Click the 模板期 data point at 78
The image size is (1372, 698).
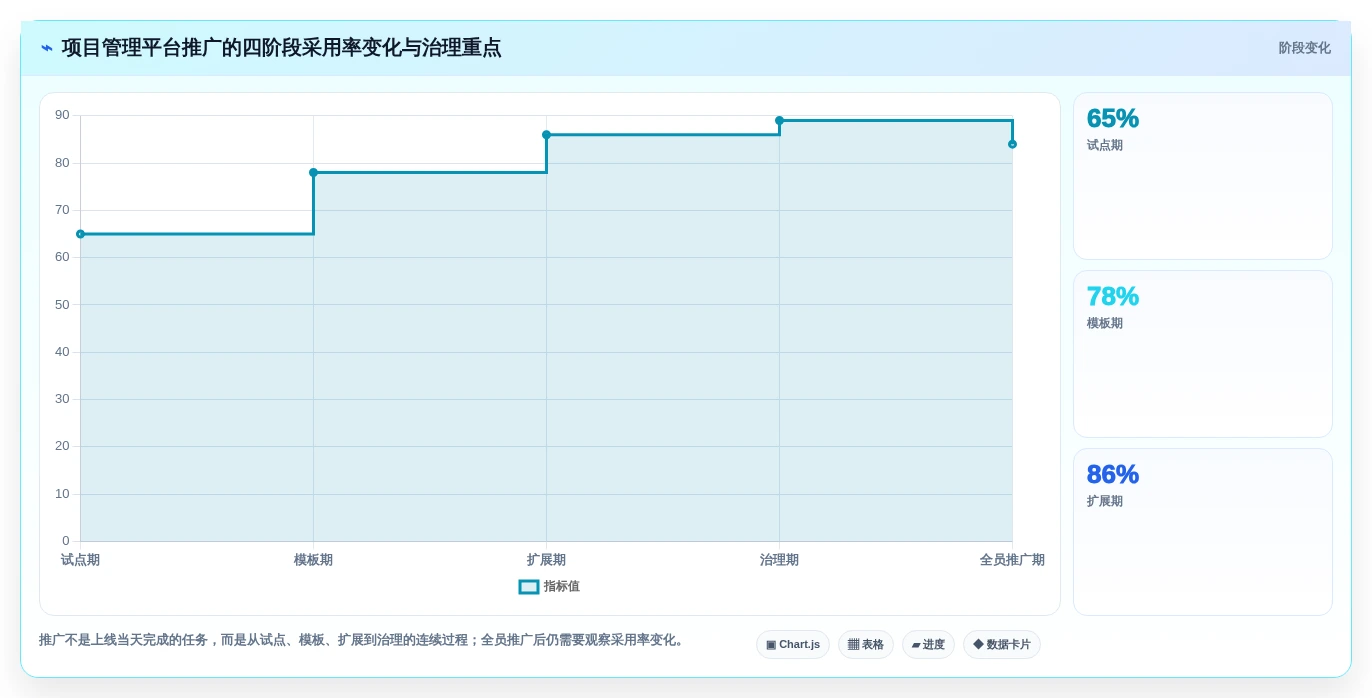(313, 172)
